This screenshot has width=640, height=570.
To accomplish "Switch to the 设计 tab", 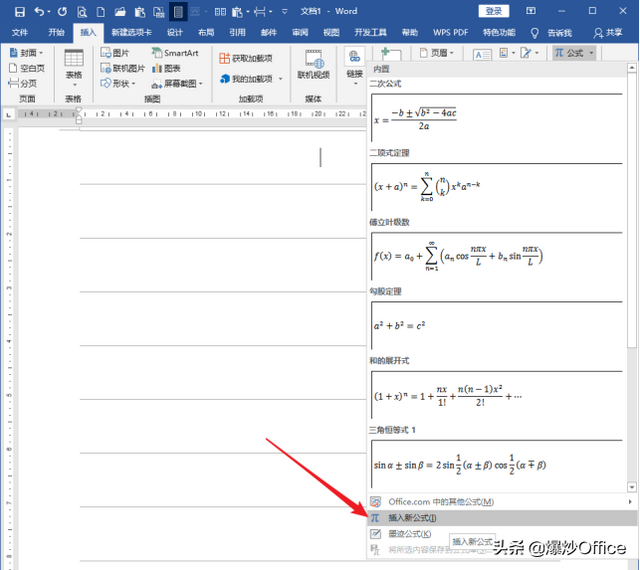I will click(175, 32).
